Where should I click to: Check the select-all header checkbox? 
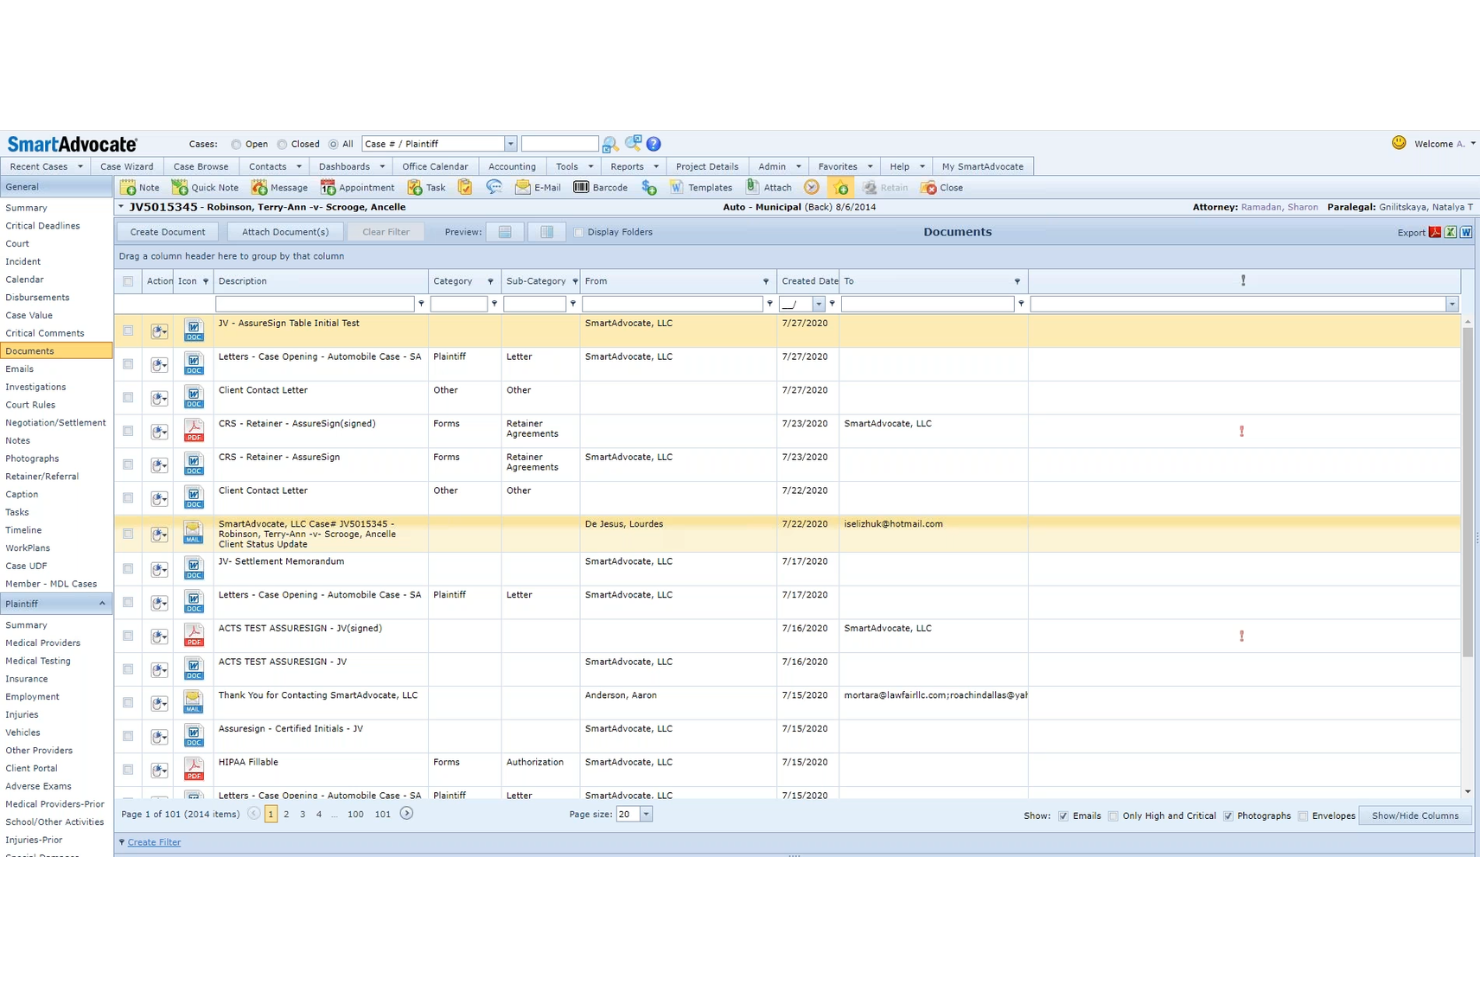click(128, 281)
